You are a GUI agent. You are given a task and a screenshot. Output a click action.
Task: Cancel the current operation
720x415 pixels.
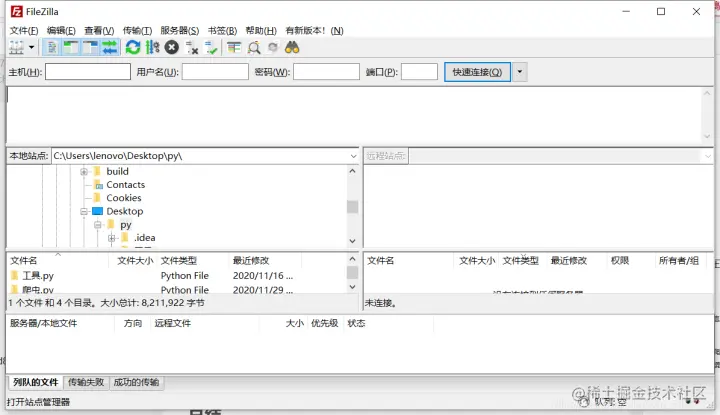coord(172,47)
